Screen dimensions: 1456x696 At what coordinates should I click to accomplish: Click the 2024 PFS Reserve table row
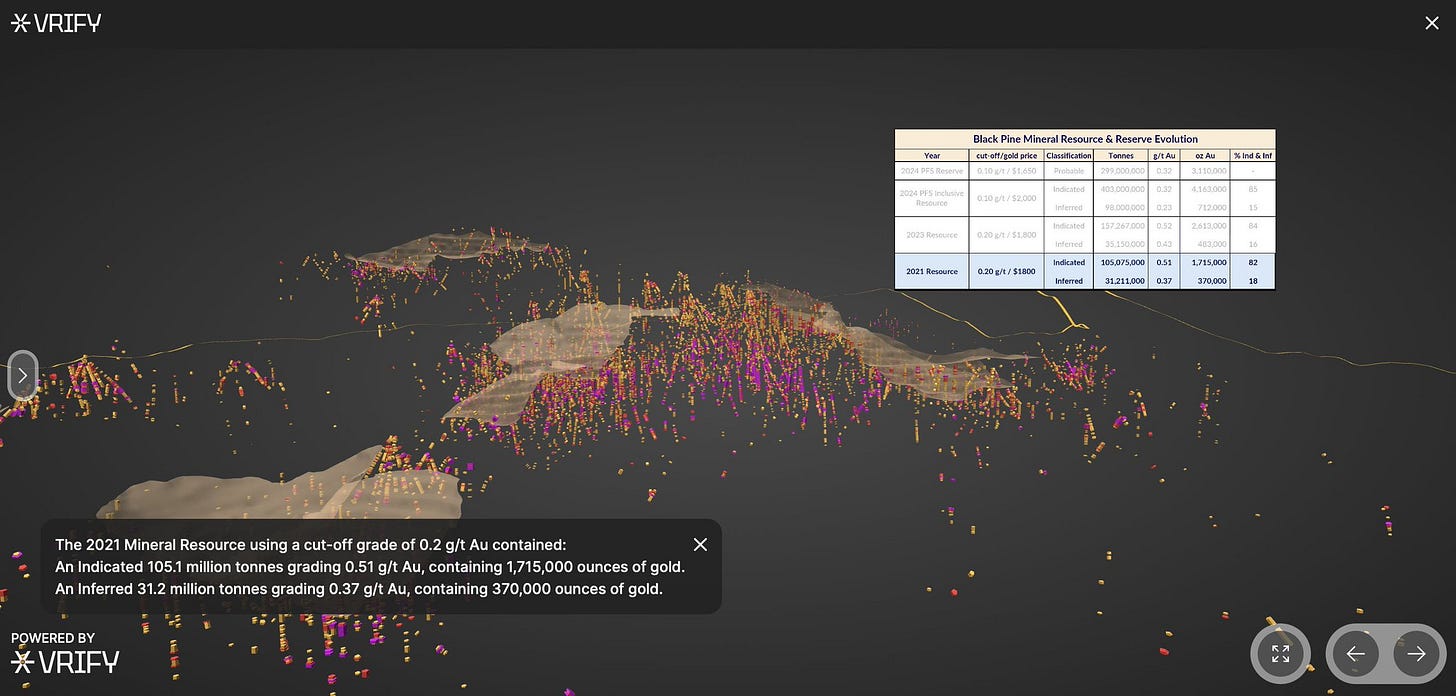[x=932, y=171]
